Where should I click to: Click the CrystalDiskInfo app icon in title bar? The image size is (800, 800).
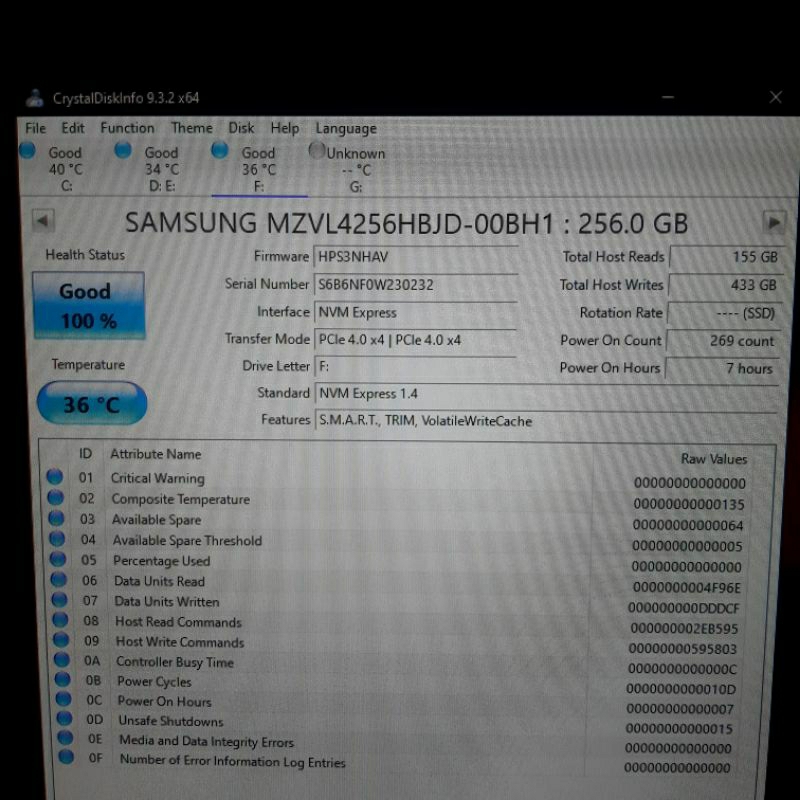pyautogui.click(x=35, y=97)
